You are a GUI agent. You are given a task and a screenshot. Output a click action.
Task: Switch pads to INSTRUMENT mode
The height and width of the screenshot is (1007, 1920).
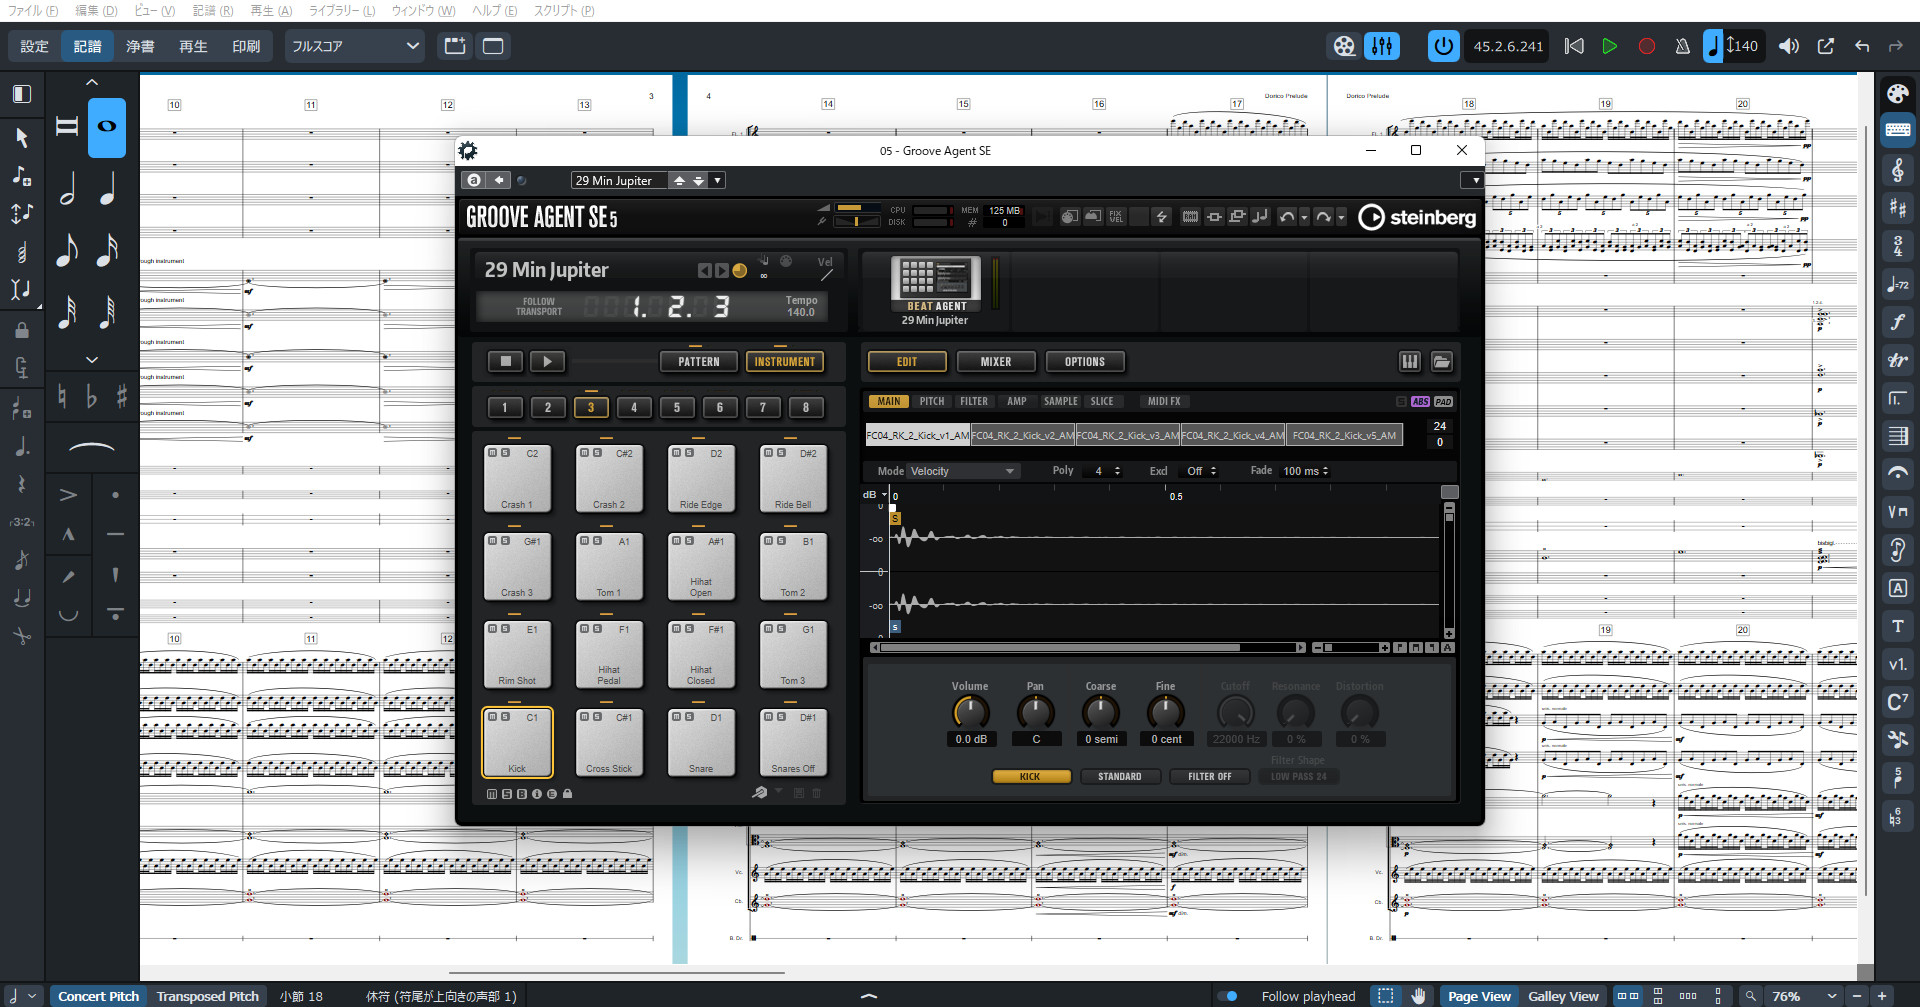point(785,362)
